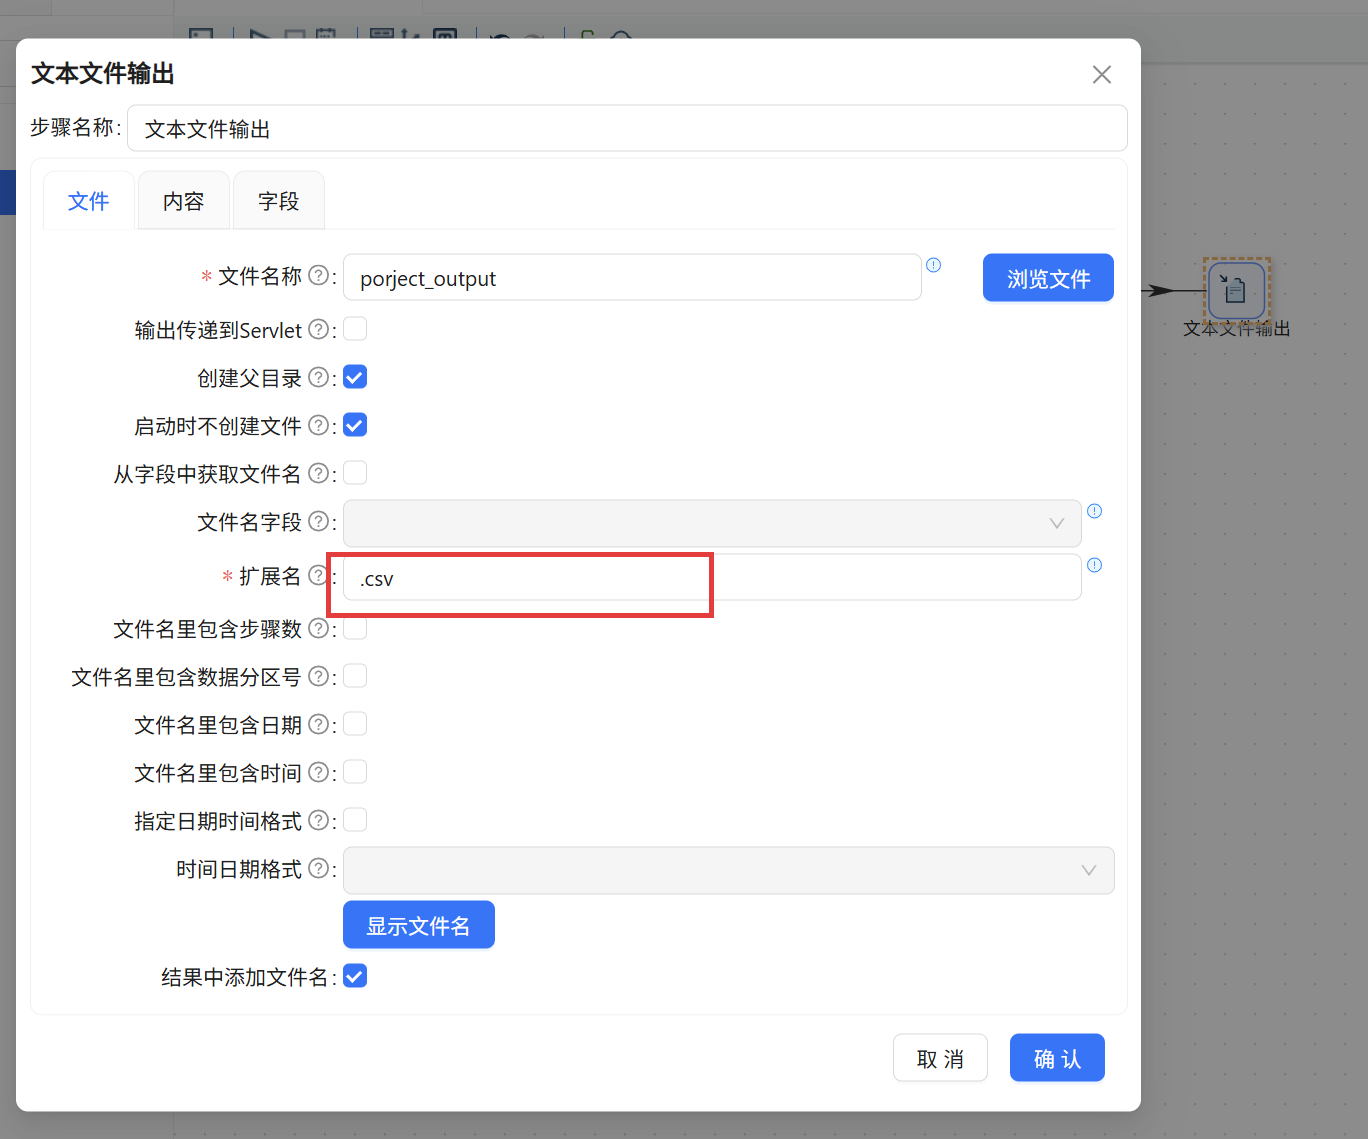Enable 文件名里包含步骤数 checkbox
Viewport: 1368px width, 1139px height.
(355, 628)
